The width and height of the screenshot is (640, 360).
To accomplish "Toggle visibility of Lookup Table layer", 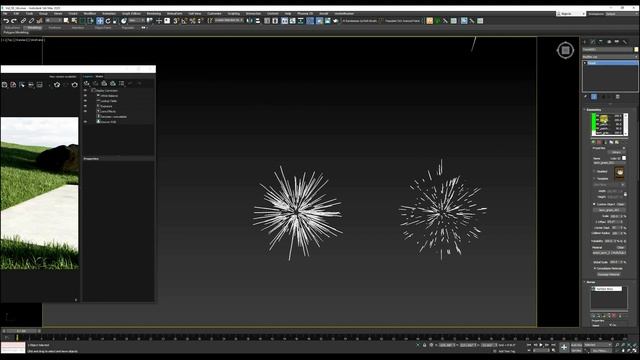I will pos(85,101).
